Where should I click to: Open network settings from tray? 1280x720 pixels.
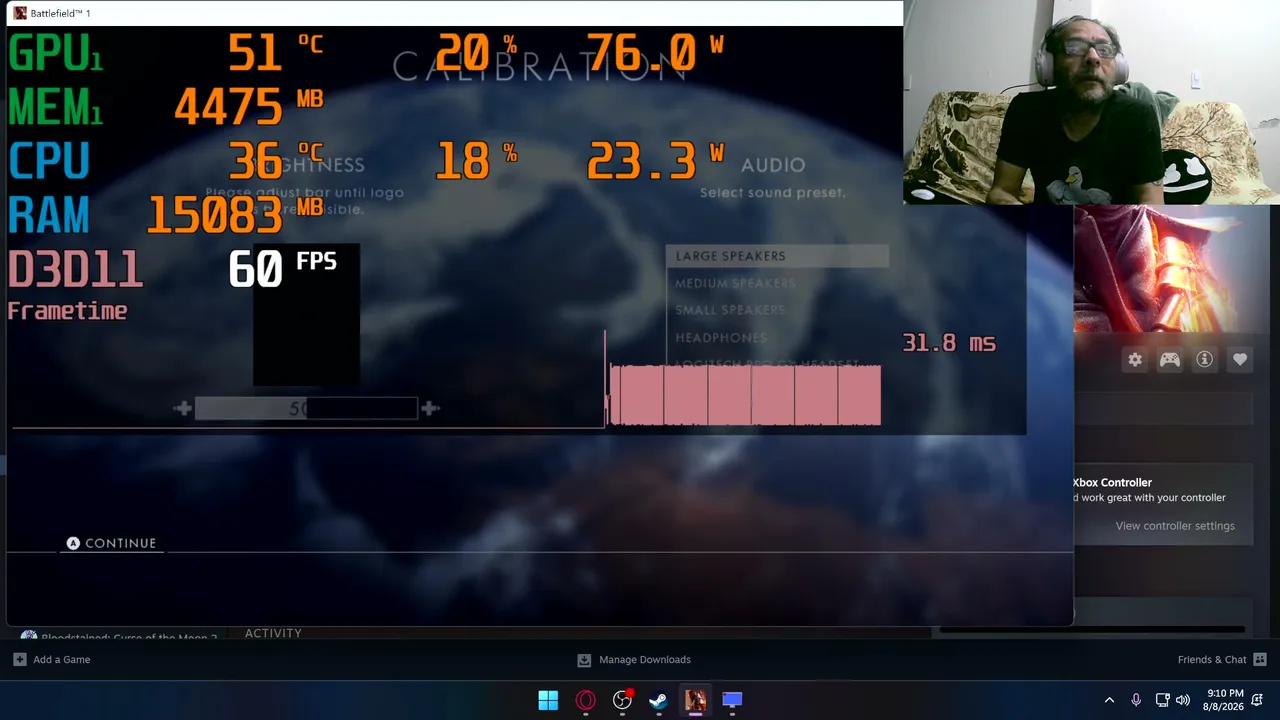[x=1162, y=700]
